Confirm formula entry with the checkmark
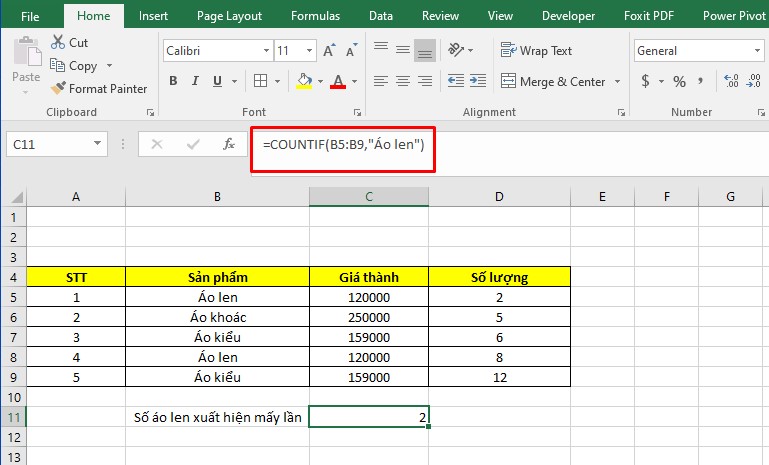 point(193,144)
